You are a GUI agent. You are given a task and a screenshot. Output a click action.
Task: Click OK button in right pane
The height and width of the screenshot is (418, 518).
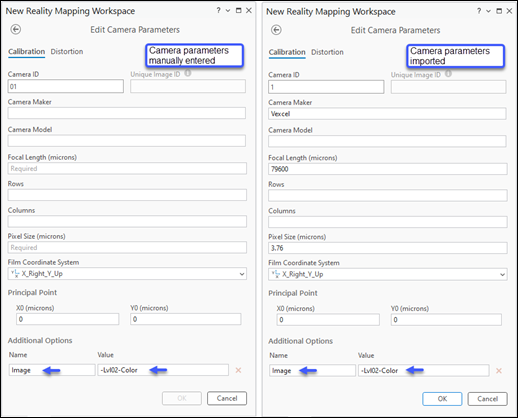pyautogui.click(x=442, y=399)
